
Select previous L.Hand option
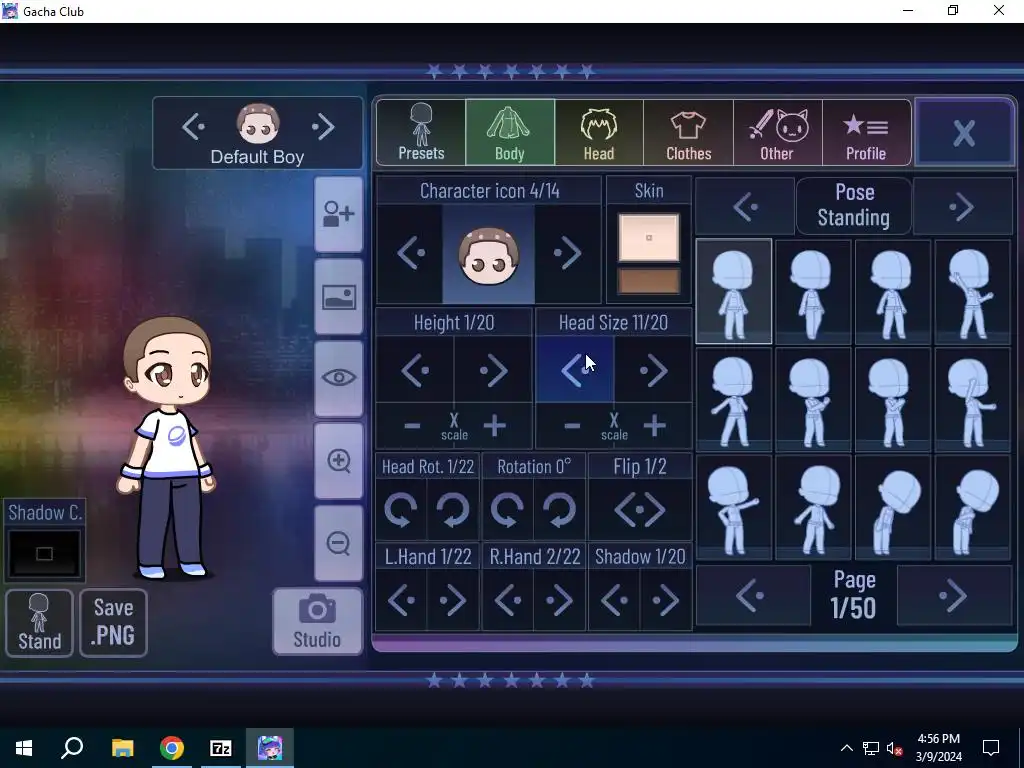click(x=401, y=600)
